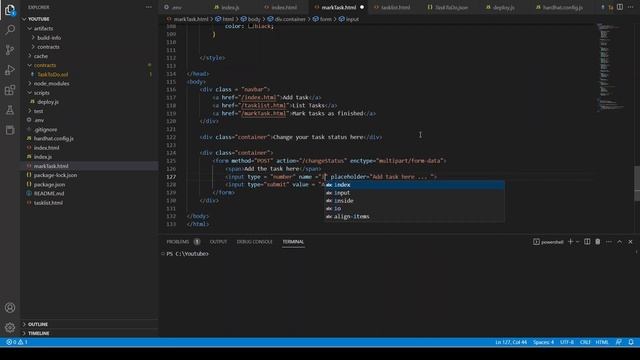Kill terminal with the trash icon

point(598,242)
